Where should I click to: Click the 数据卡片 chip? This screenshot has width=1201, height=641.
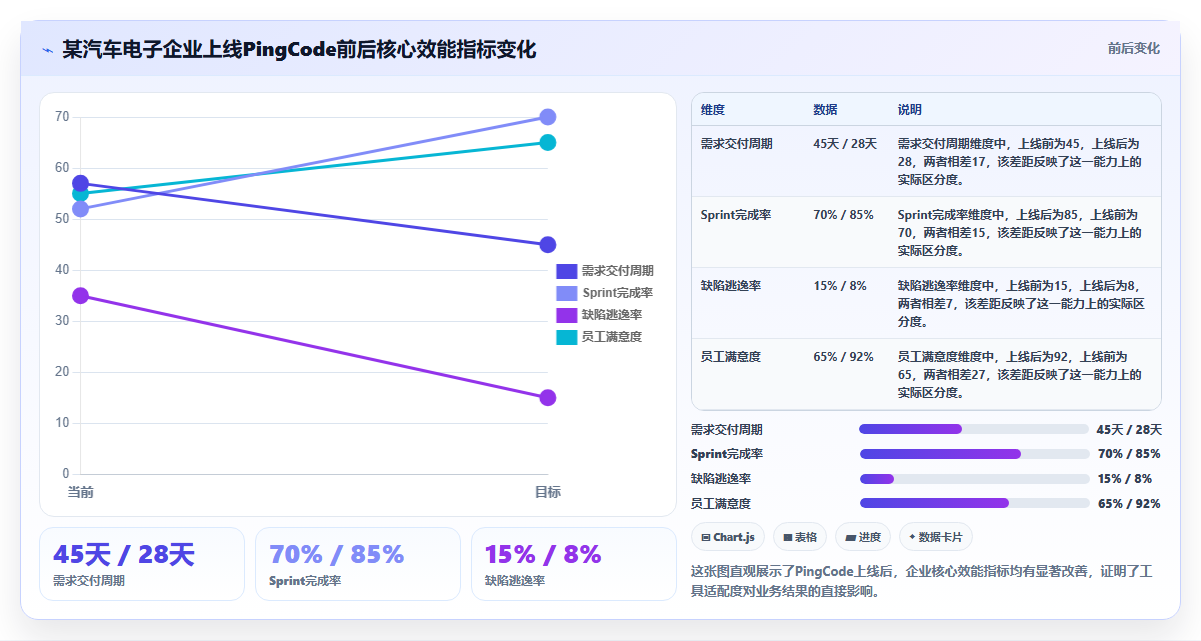(936, 537)
